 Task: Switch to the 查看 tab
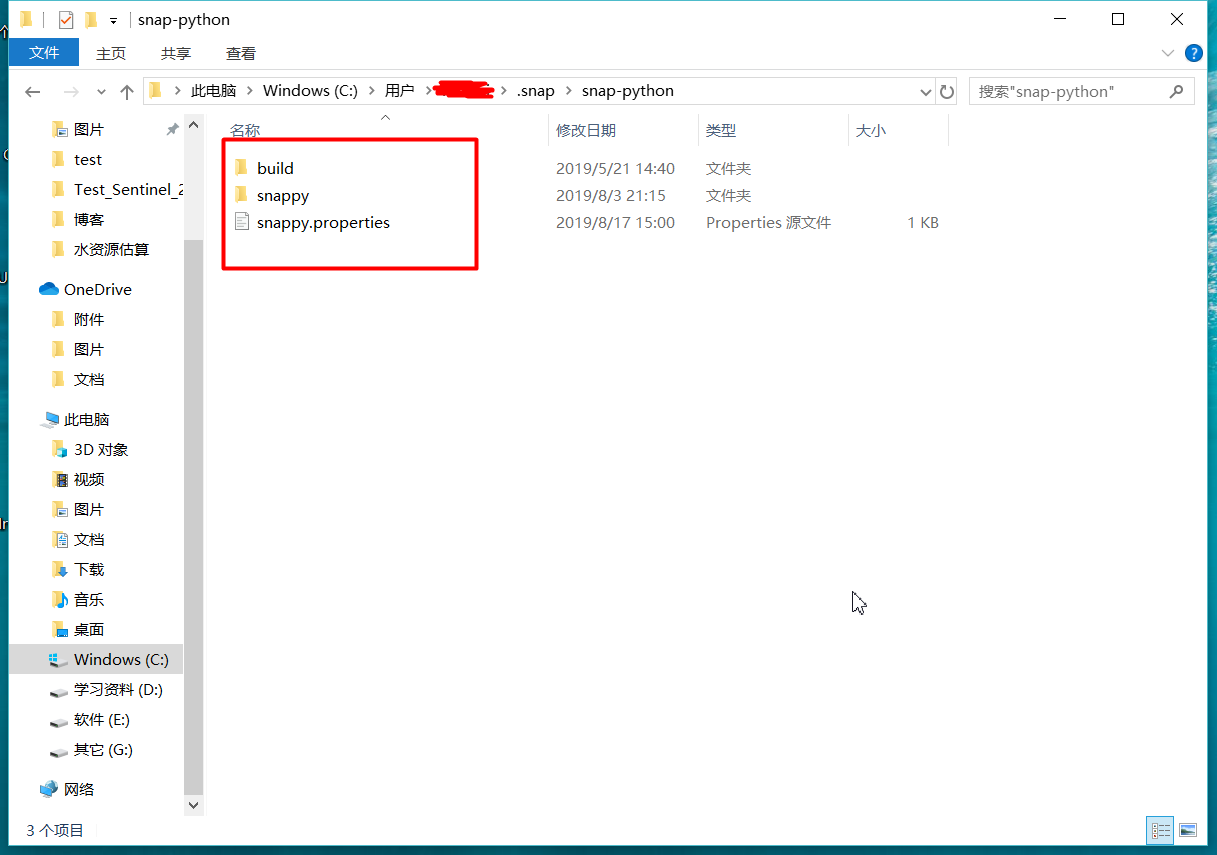(x=240, y=53)
